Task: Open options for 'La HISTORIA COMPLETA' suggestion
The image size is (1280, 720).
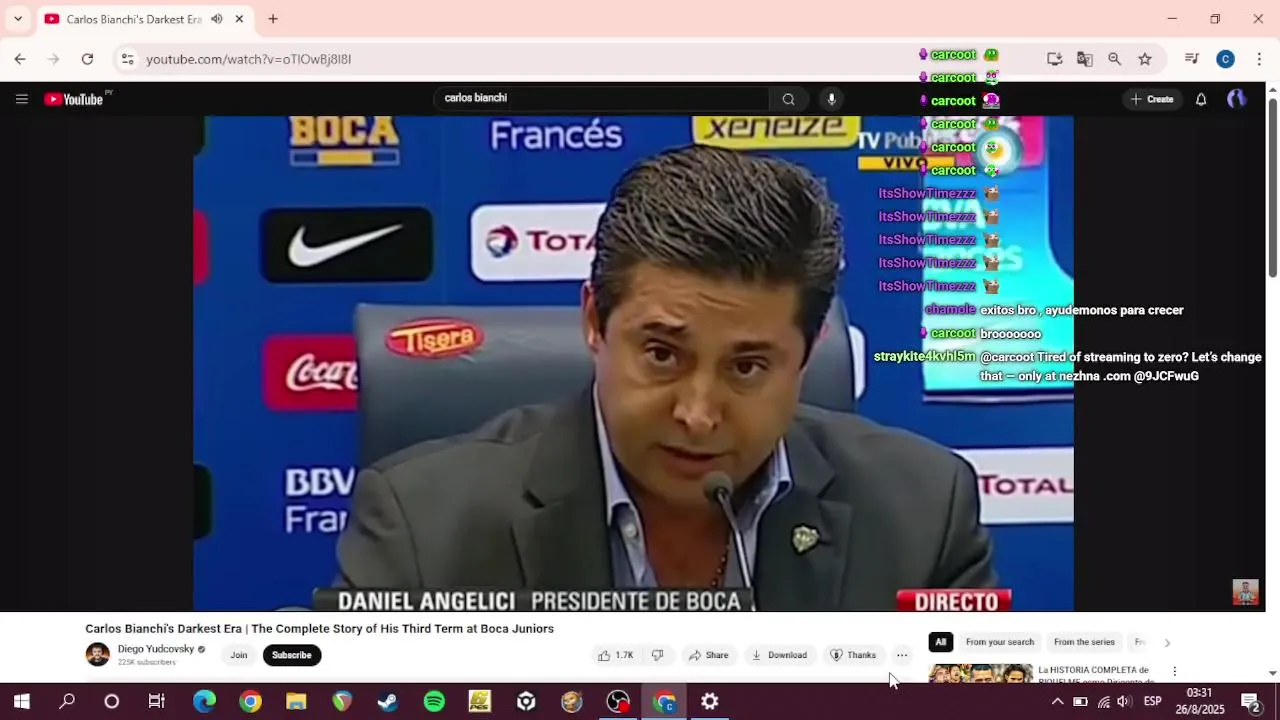Action: 1175,672
